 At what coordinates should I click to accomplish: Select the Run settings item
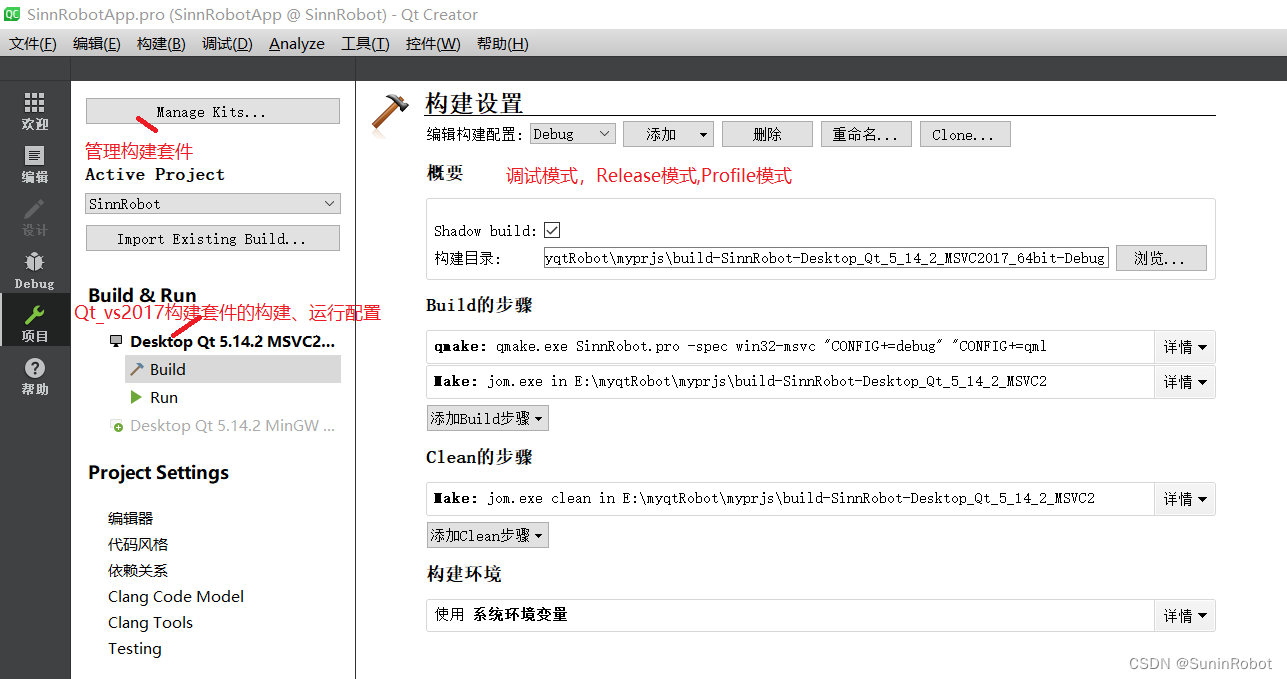point(164,397)
